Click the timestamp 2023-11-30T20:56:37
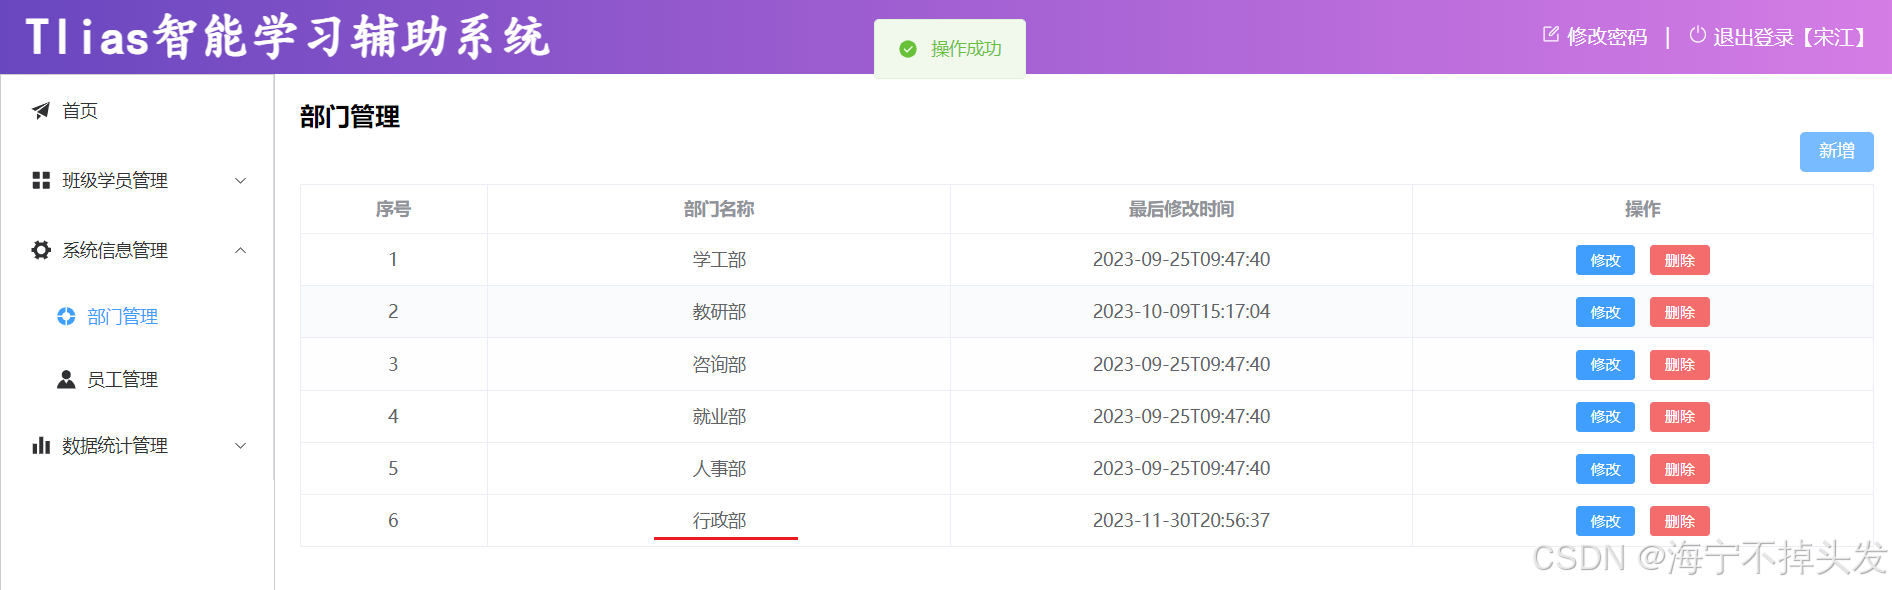Viewport: 1892px width, 590px height. click(1181, 520)
